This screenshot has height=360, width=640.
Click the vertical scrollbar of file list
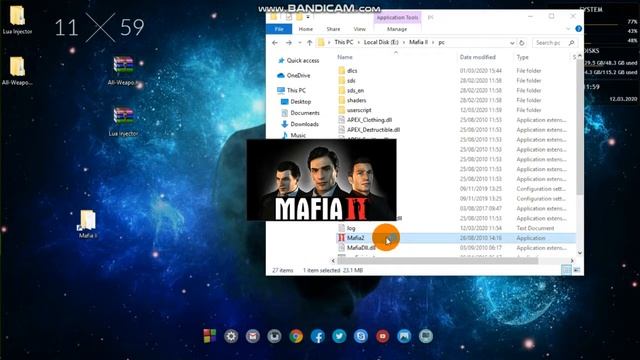point(580,127)
